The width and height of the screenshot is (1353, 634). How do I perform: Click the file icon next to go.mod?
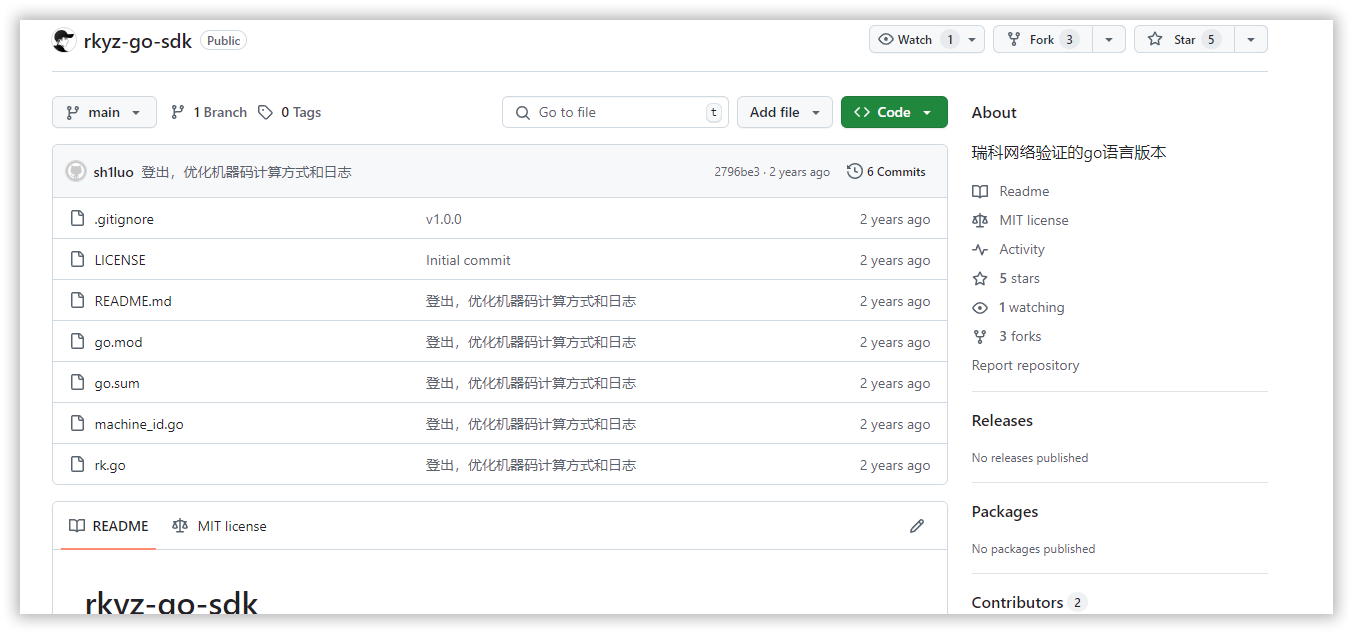pos(77,342)
